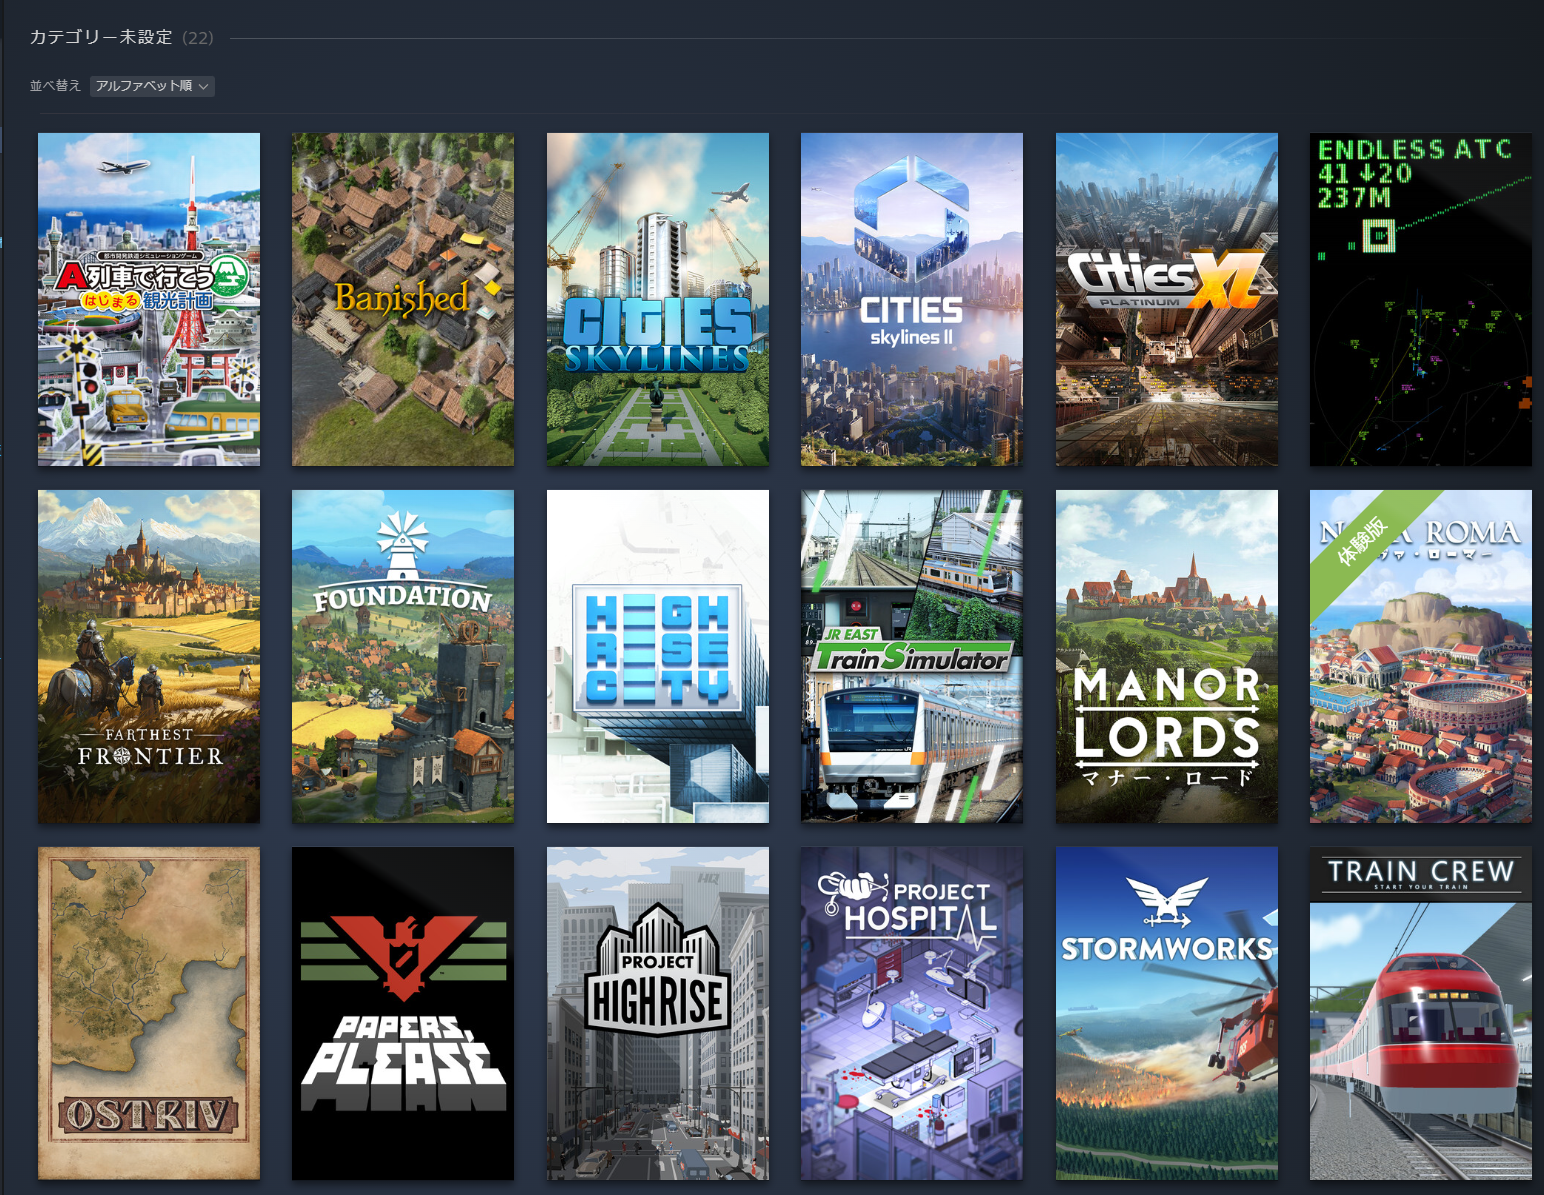Click the 並べ替え sort label
1544x1195 pixels.
tap(55, 86)
